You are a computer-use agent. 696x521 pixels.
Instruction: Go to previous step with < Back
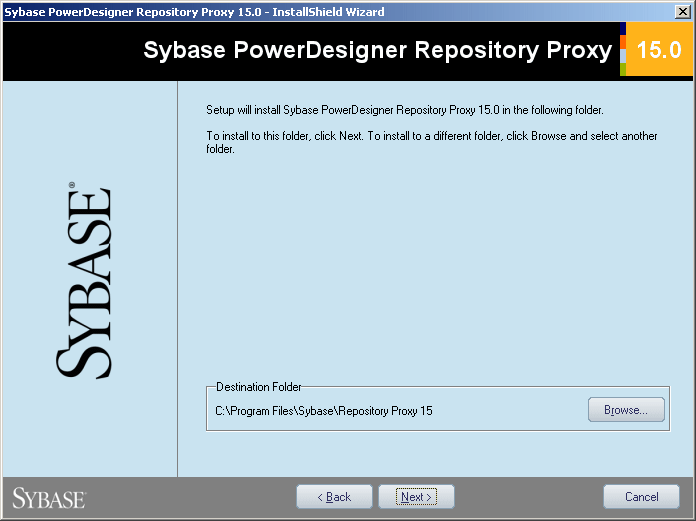tap(334, 497)
